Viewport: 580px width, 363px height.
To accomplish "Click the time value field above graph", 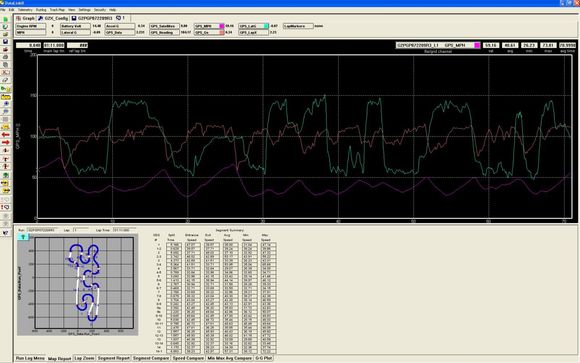I will (x=28, y=45).
